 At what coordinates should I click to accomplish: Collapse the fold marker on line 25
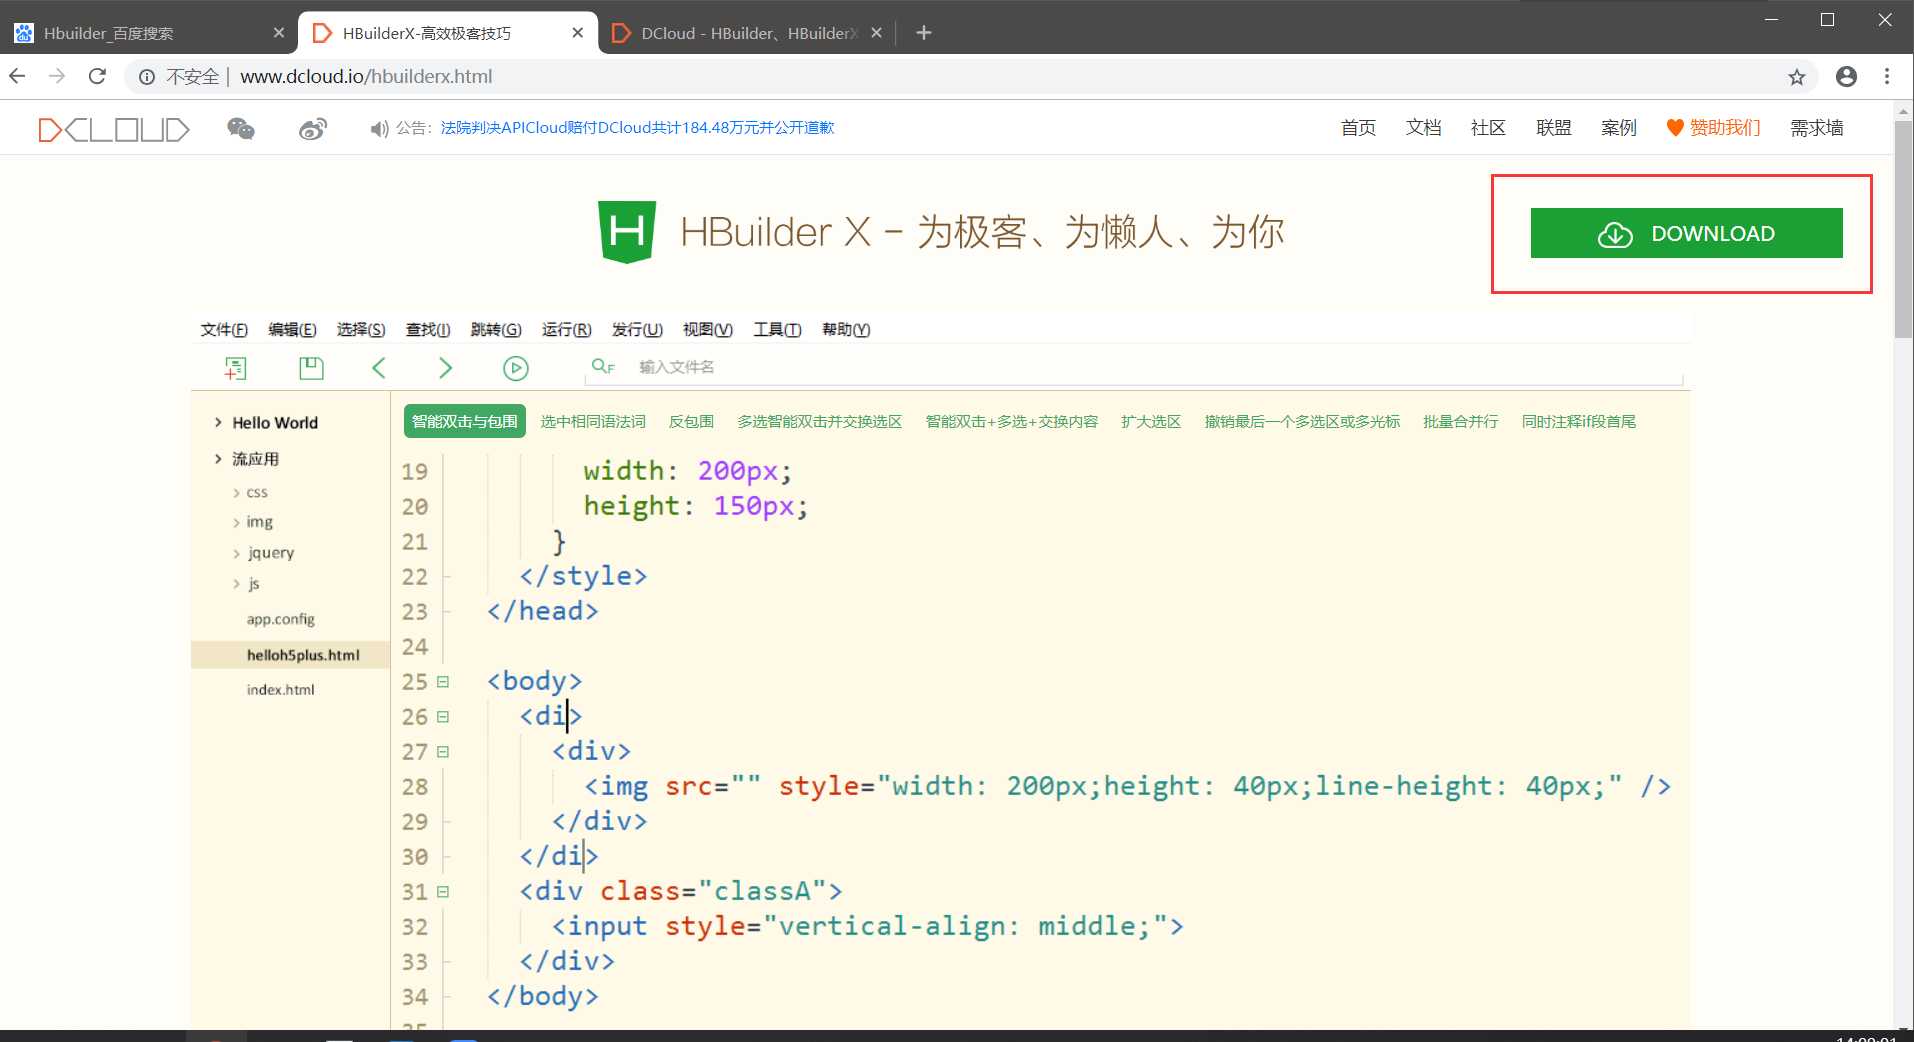[443, 682]
